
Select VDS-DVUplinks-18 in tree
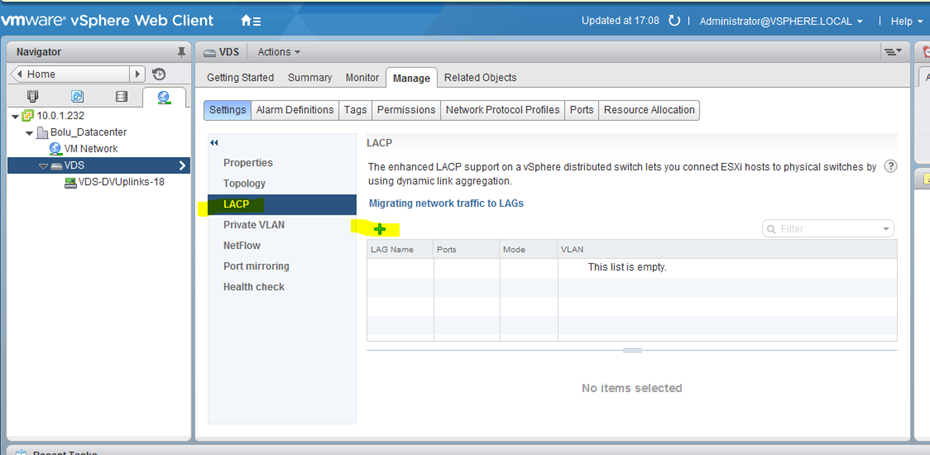122,183
